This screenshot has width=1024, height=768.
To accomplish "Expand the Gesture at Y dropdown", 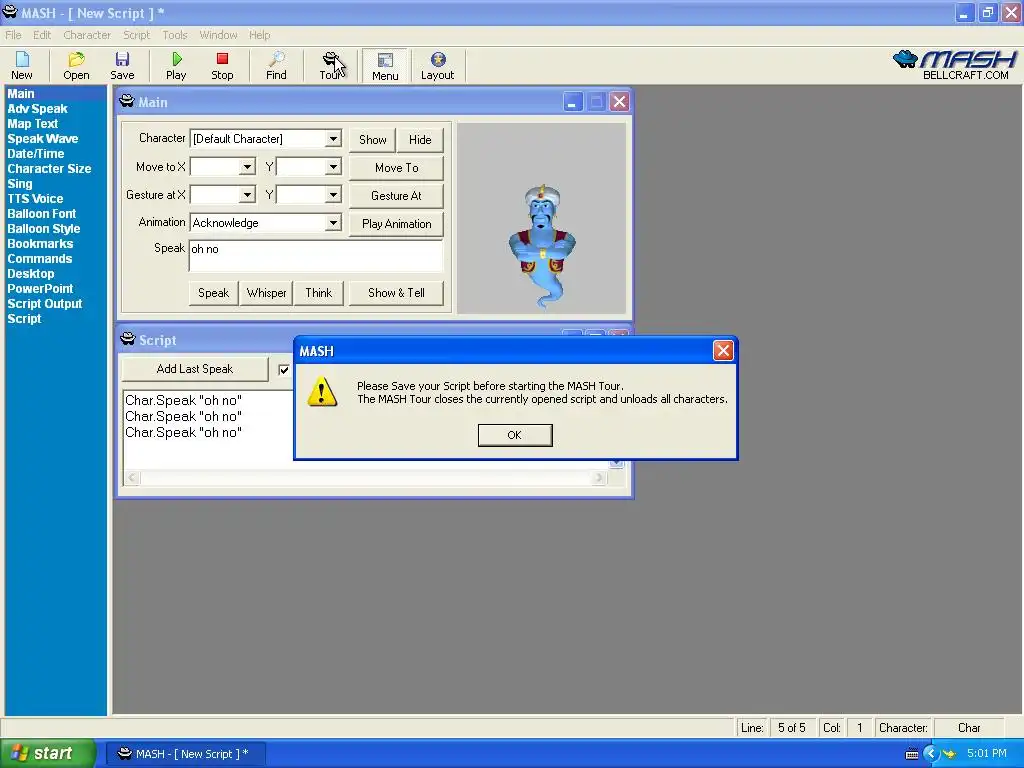I will 333,195.
